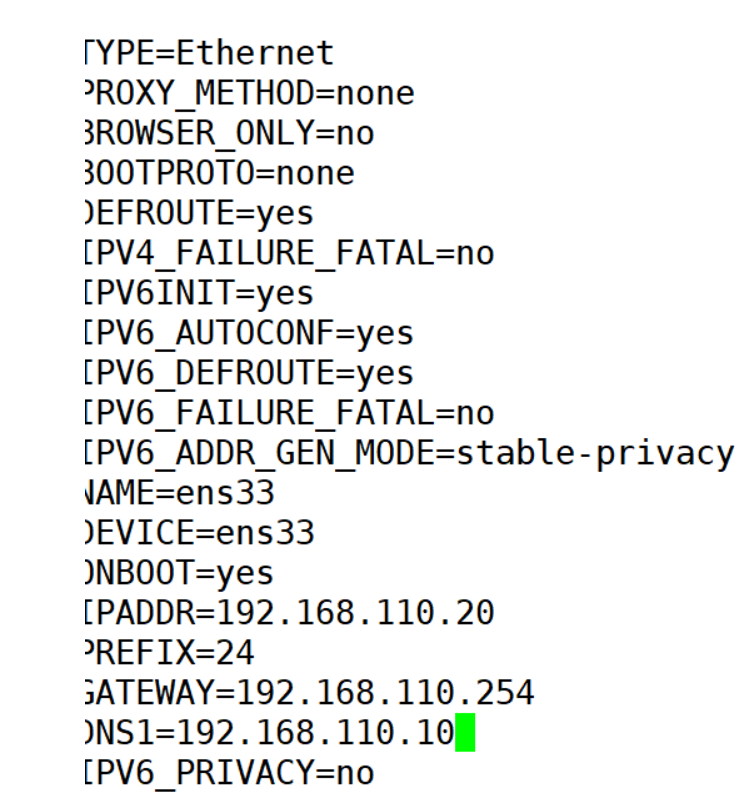Click the IPV6_AUTOCONF=yes line
This screenshot has width=750, height=797.
click(x=249, y=333)
